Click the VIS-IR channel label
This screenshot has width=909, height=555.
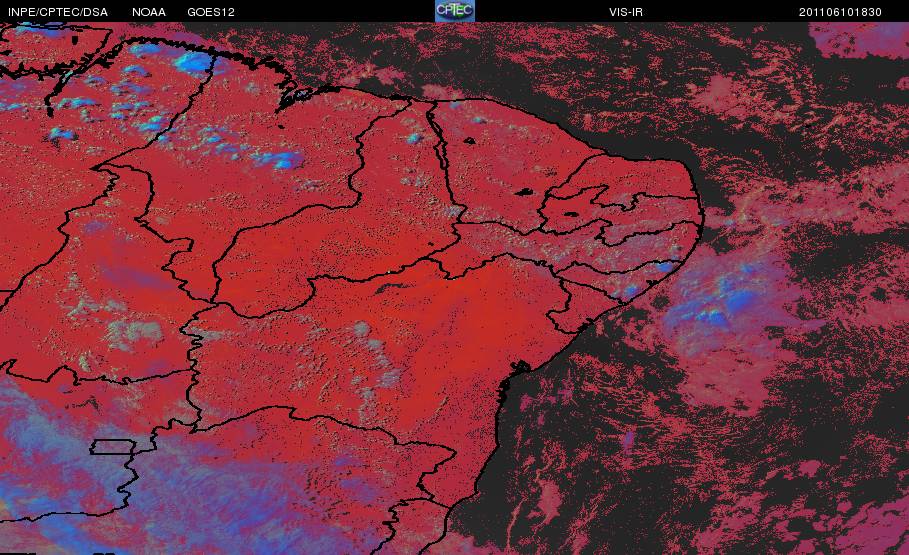(x=626, y=12)
